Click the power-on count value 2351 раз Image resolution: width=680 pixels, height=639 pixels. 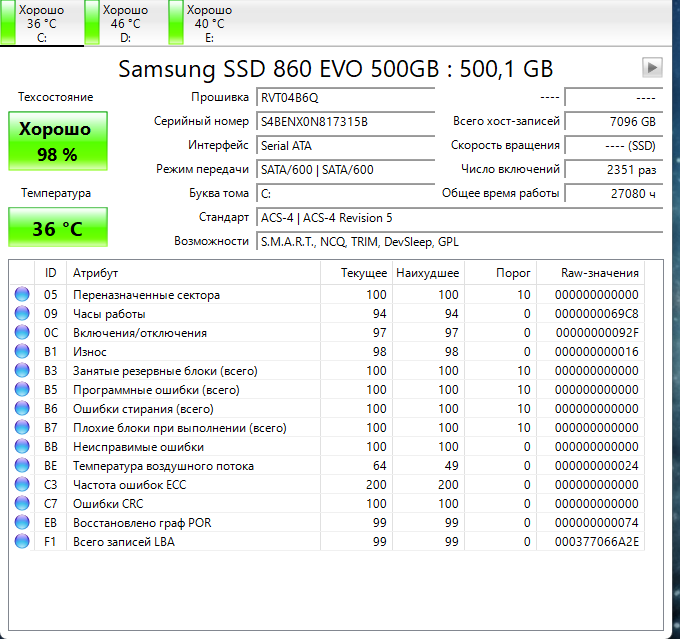[614, 170]
